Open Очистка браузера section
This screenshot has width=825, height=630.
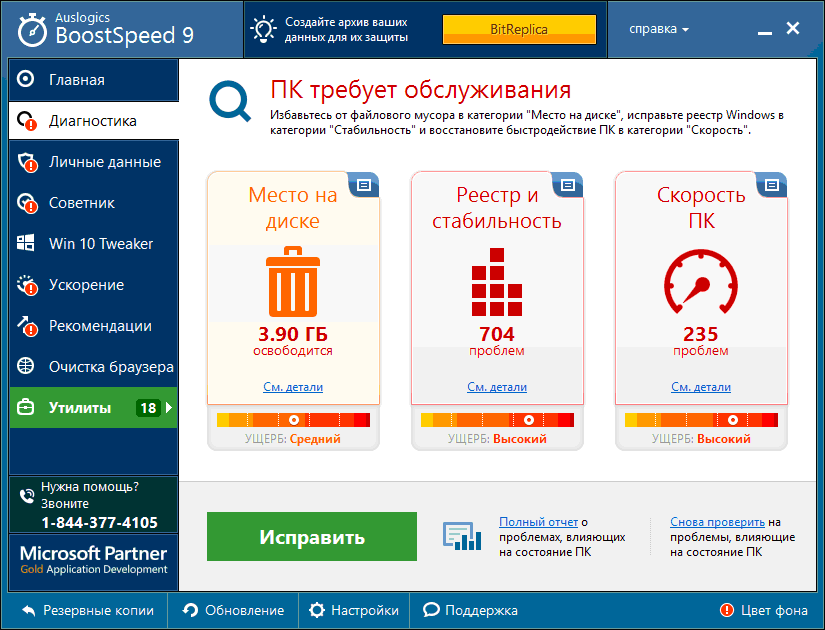click(x=94, y=367)
